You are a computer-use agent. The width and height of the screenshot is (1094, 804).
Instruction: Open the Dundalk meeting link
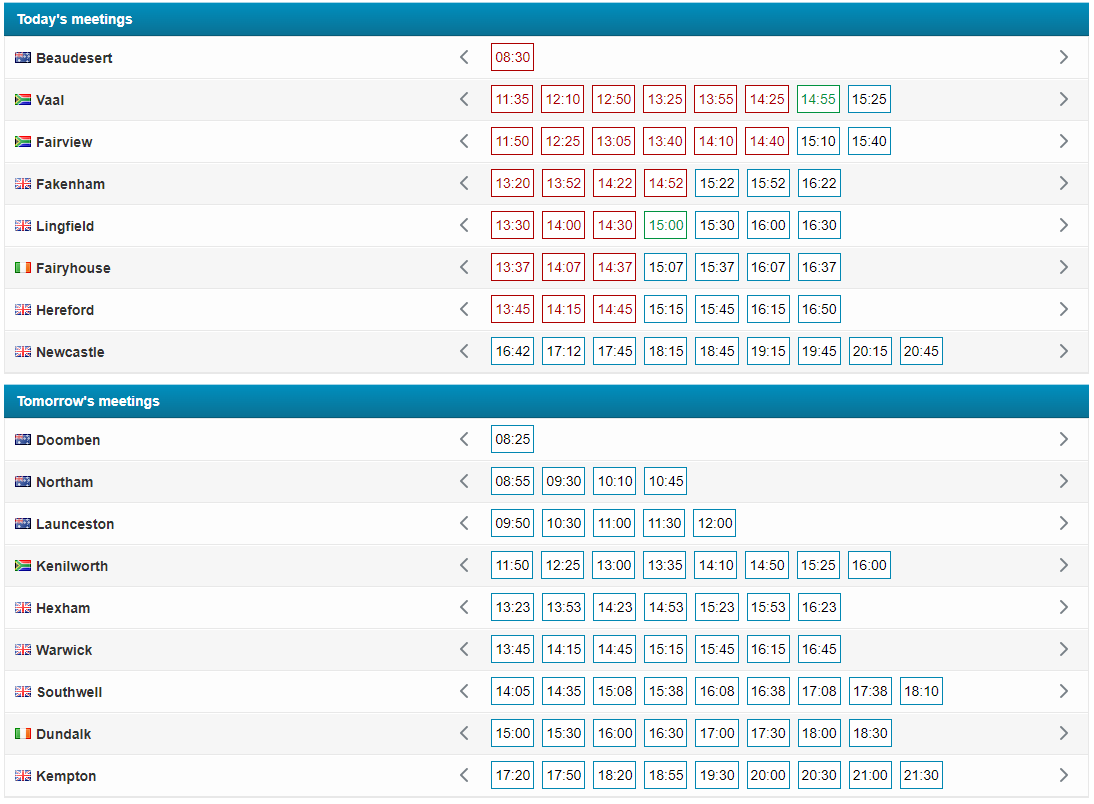point(63,734)
